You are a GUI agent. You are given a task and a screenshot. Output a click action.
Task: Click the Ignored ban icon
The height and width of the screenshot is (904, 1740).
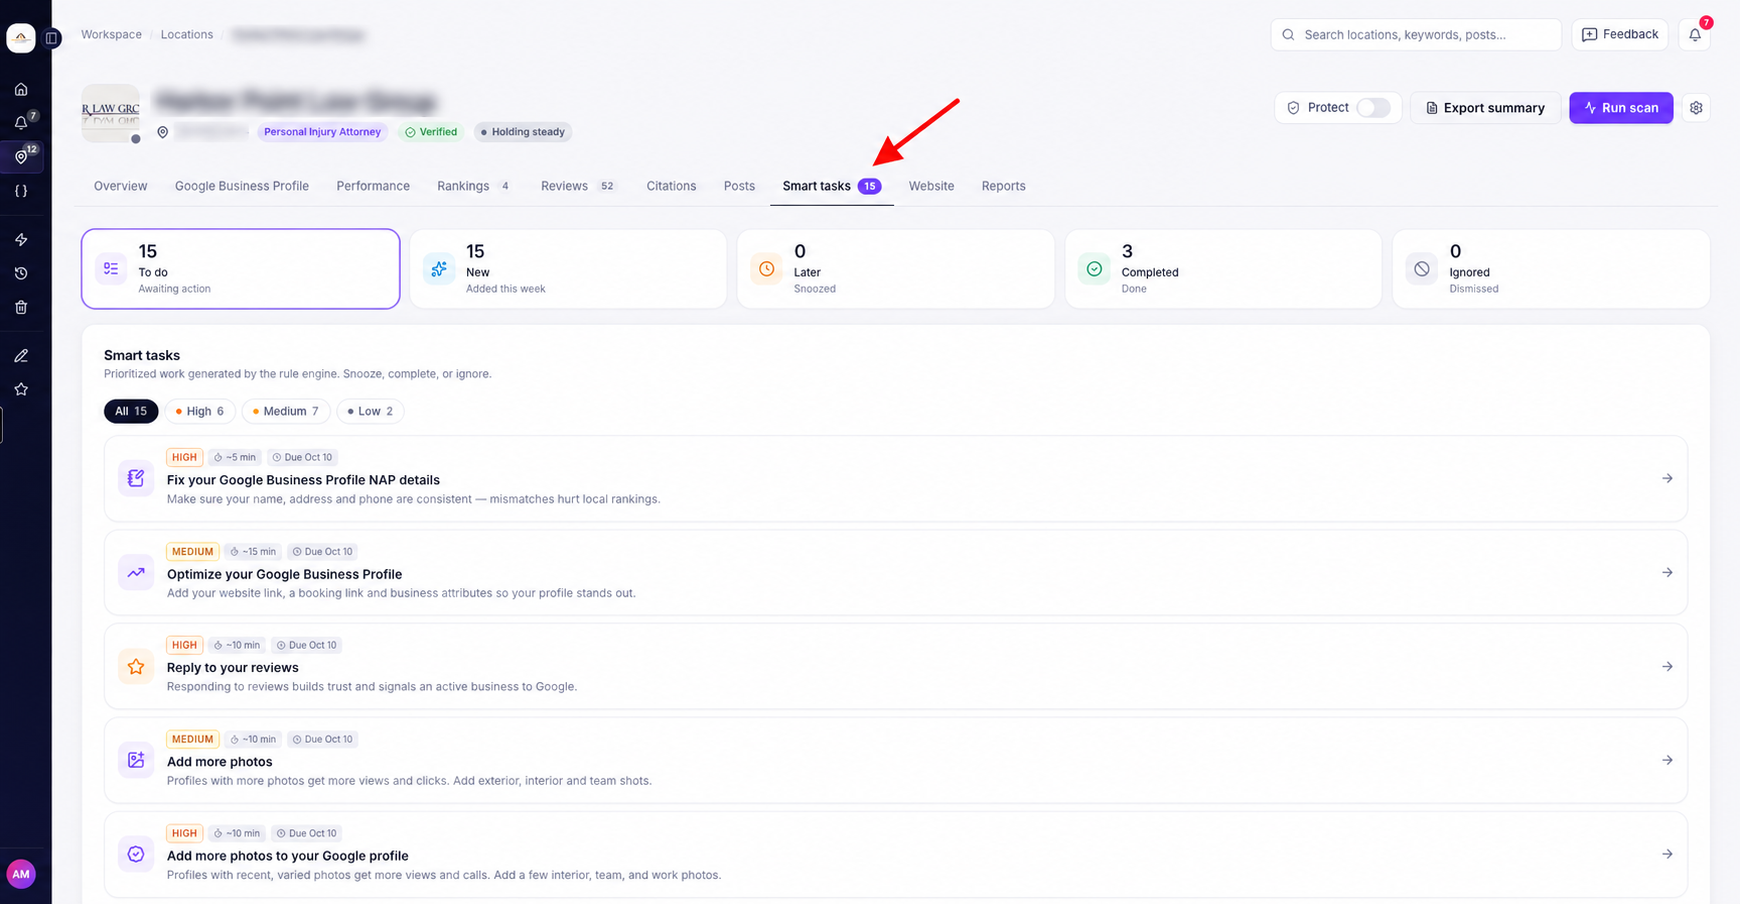[x=1422, y=269]
